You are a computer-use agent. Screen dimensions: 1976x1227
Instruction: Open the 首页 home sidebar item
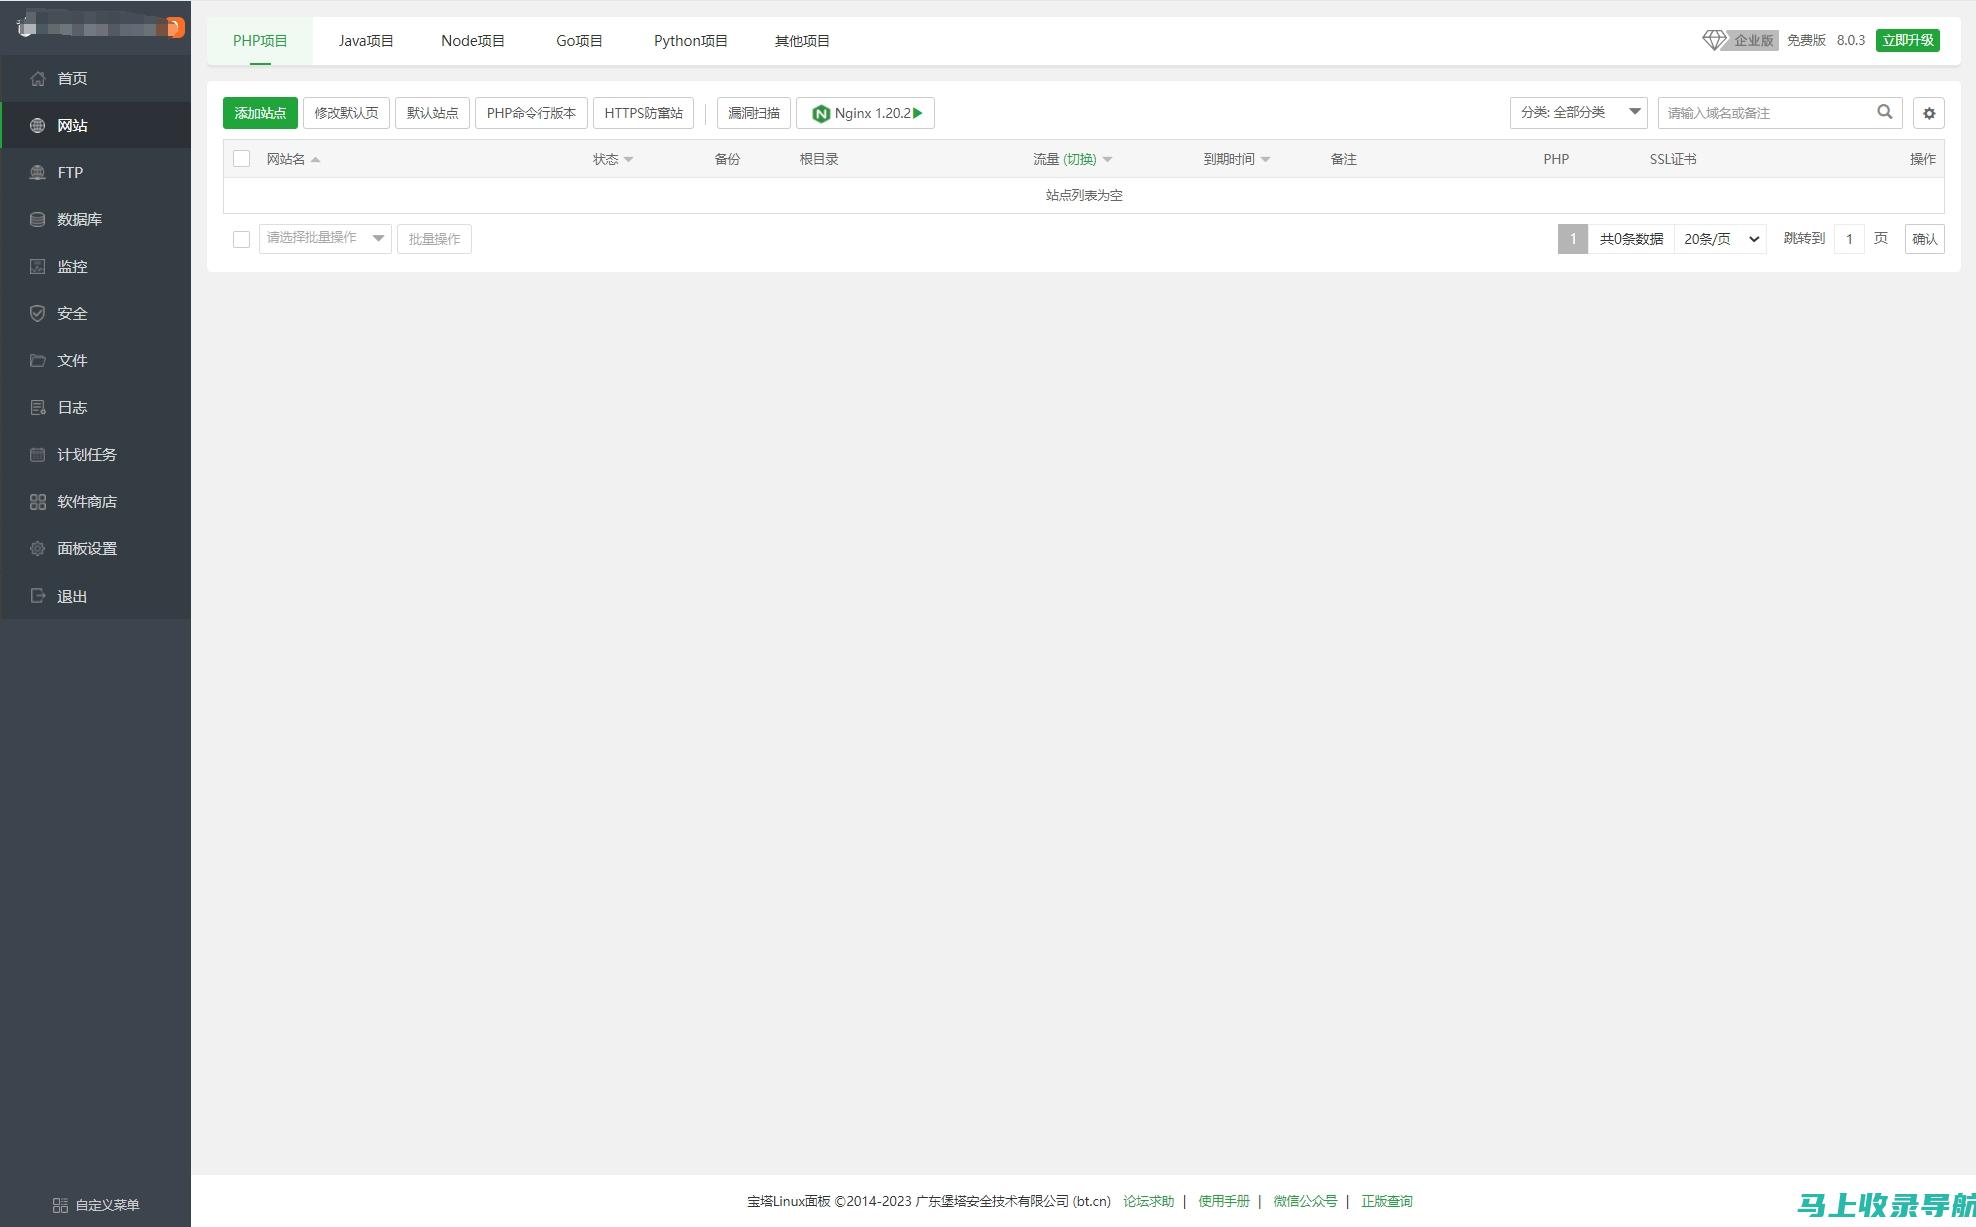pyautogui.click(x=95, y=78)
